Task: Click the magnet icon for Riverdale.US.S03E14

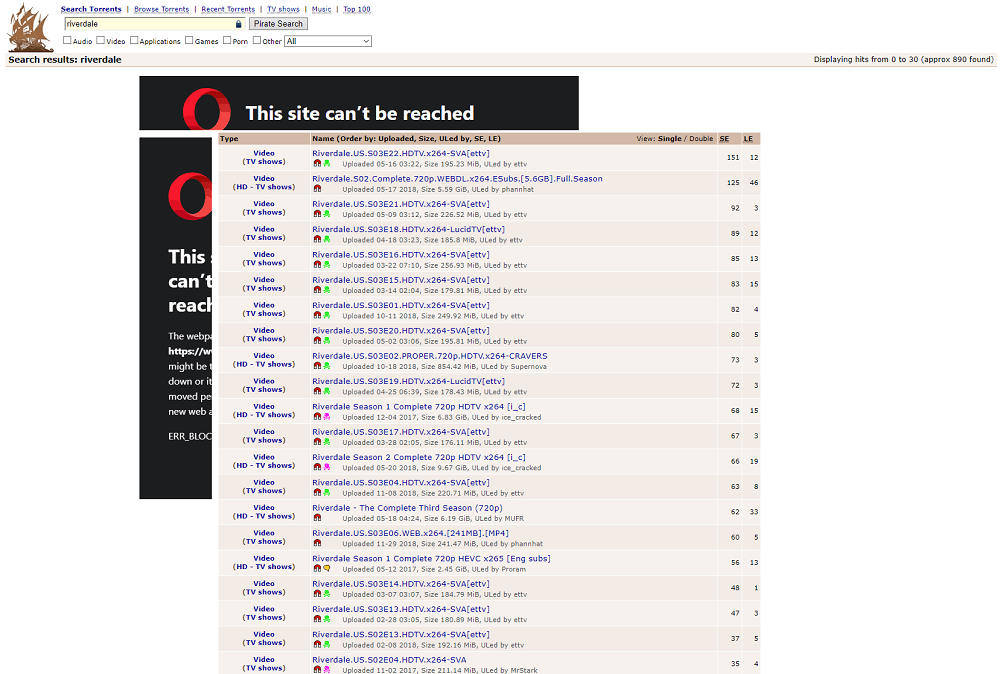Action: click(317, 594)
